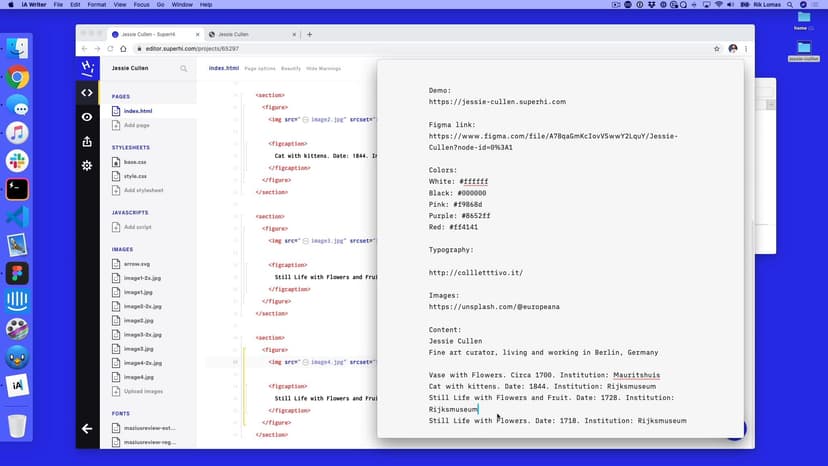Click Upload images link
828x466 pixels.
(144, 391)
